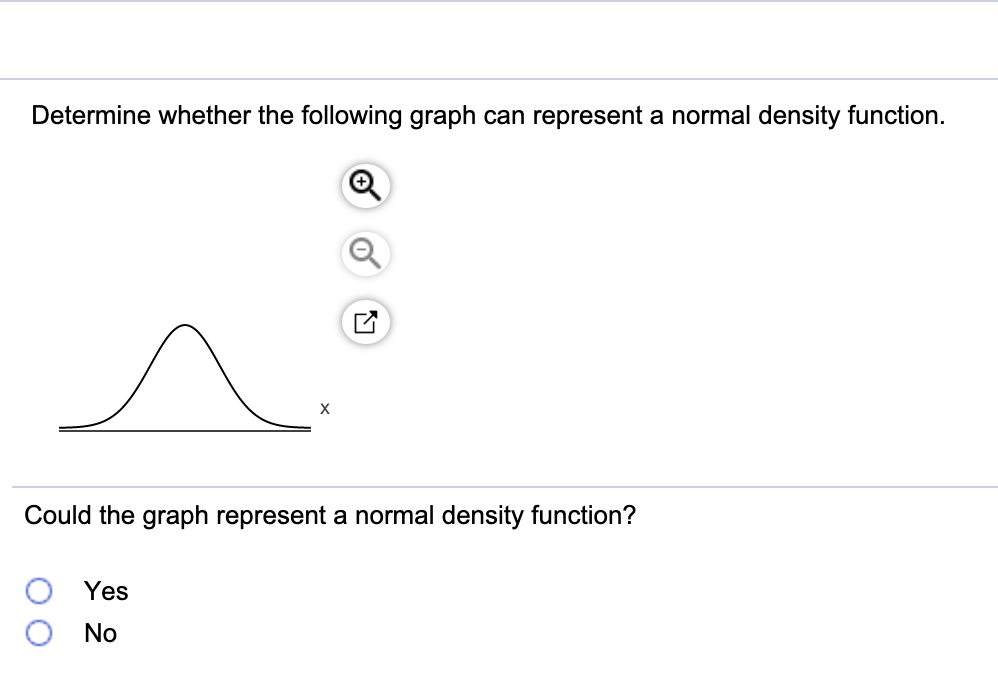This screenshot has width=998, height=688.
Task: Select the Yes radio button
Action: click(x=38, y=591)
